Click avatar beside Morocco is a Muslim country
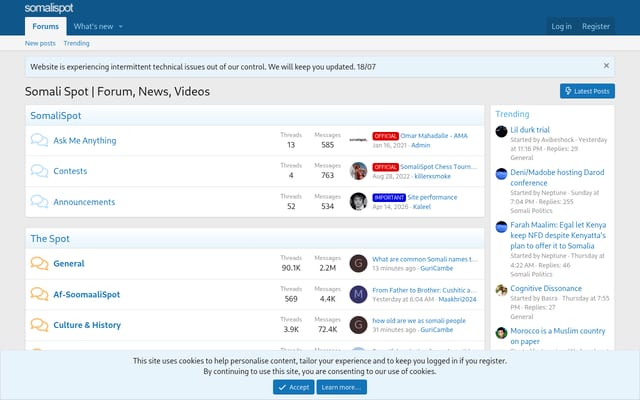 pyautogui.click(x=501, y=333)
